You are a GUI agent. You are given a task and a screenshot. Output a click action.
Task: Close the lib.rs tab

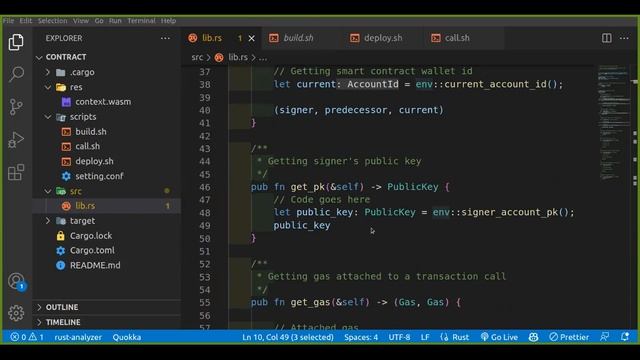(252, 38)
